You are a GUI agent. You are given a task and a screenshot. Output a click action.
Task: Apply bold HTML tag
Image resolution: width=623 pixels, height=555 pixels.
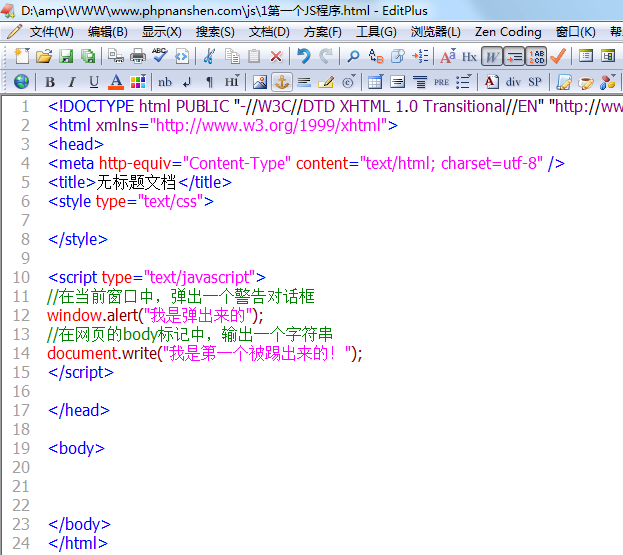[x=50, y=82]
